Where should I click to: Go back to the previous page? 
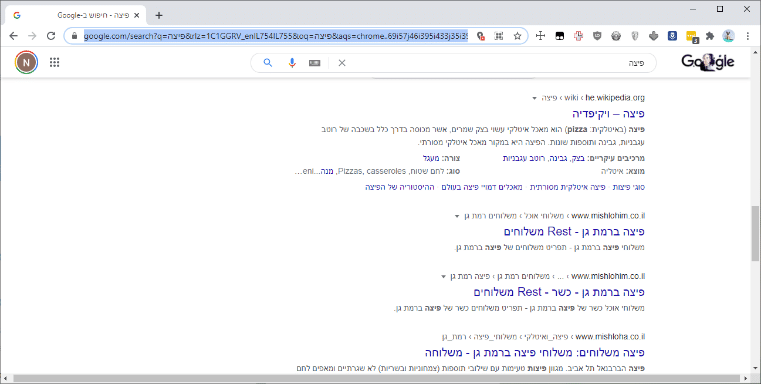14,35
